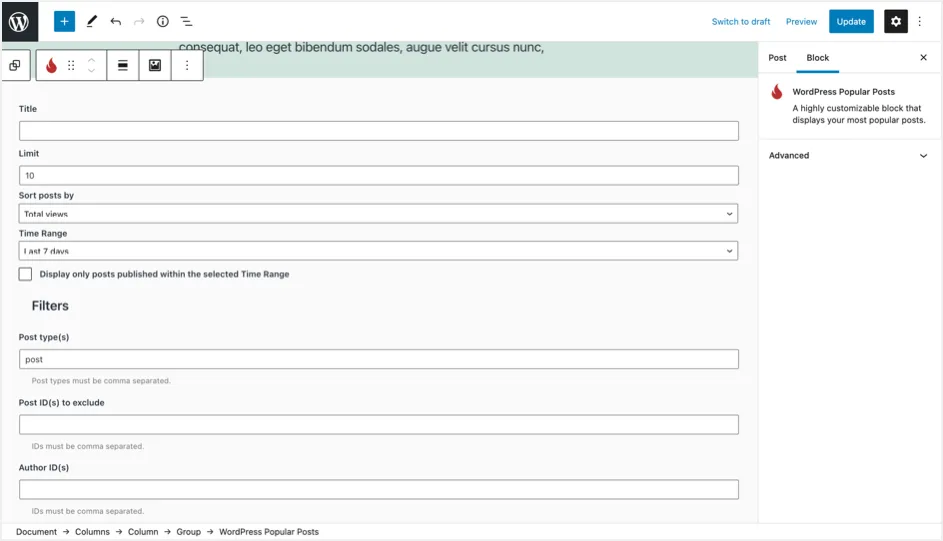The image size is (943, 541).
Task: Move the block up with arrow
Action: pyautogui.click(x=91, y=60)
